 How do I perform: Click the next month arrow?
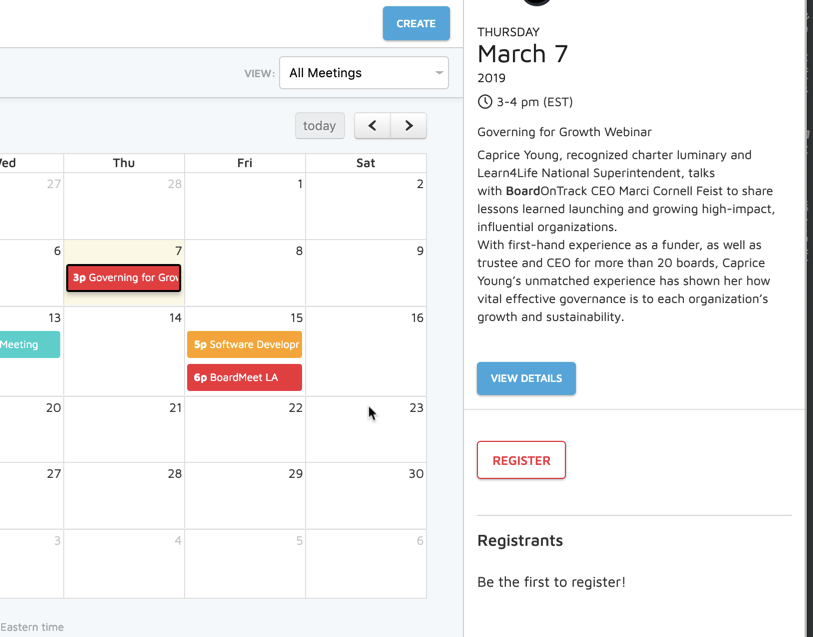409,126
